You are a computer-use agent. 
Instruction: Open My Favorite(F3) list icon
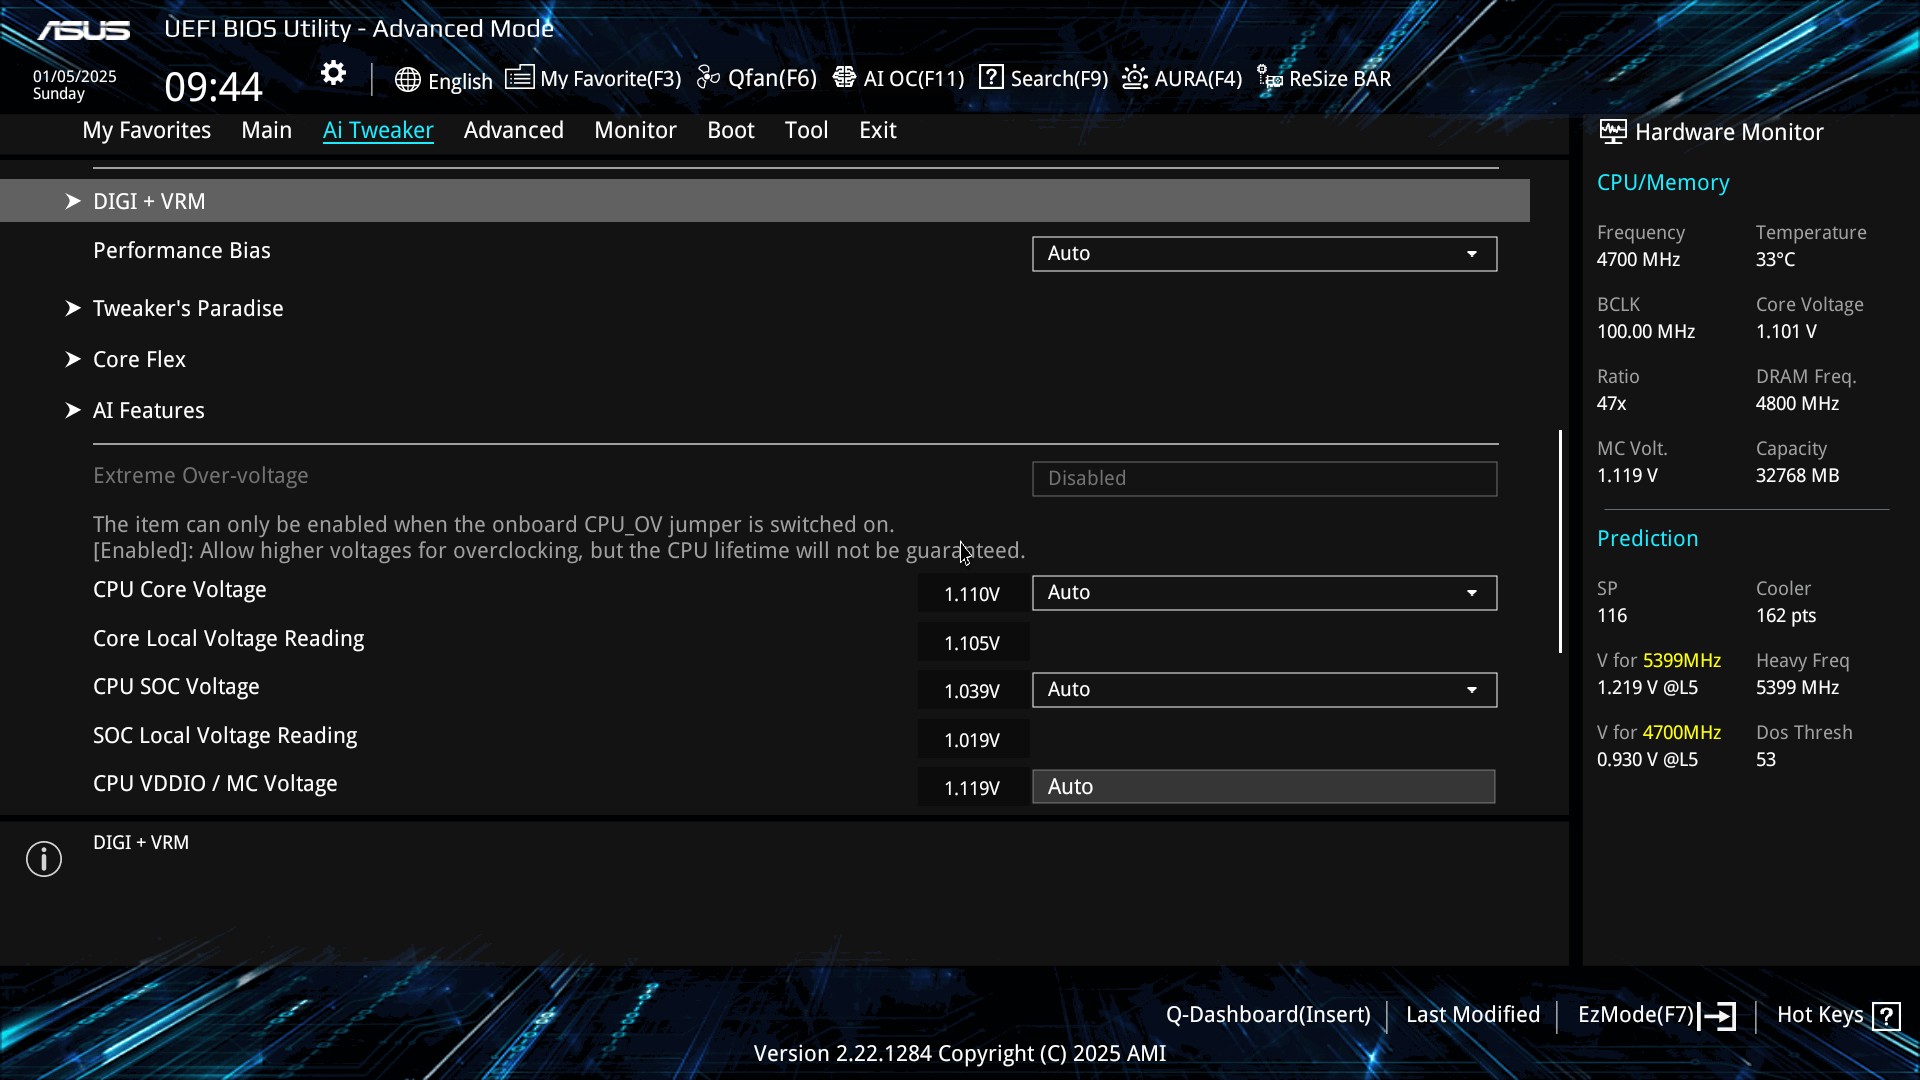click(519, 78)
